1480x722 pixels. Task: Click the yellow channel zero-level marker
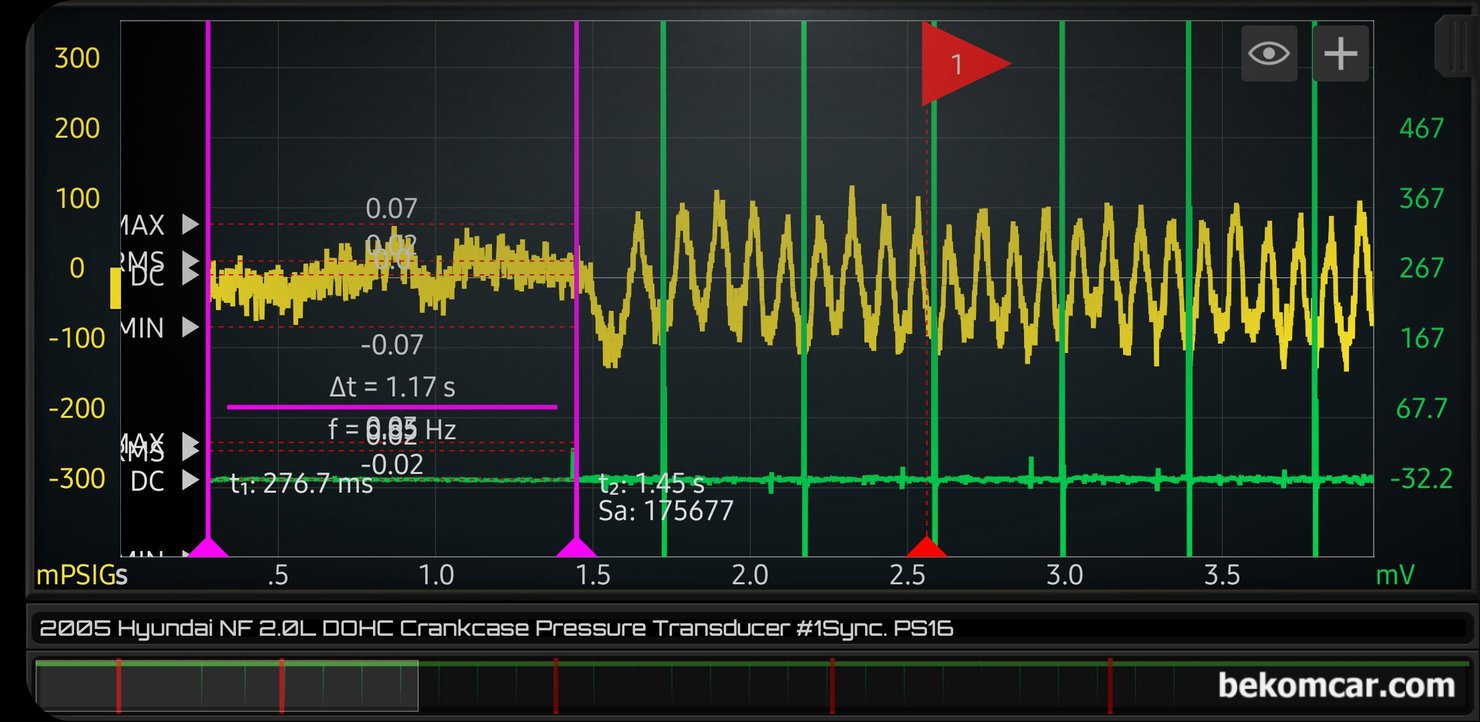click(115, 288)
